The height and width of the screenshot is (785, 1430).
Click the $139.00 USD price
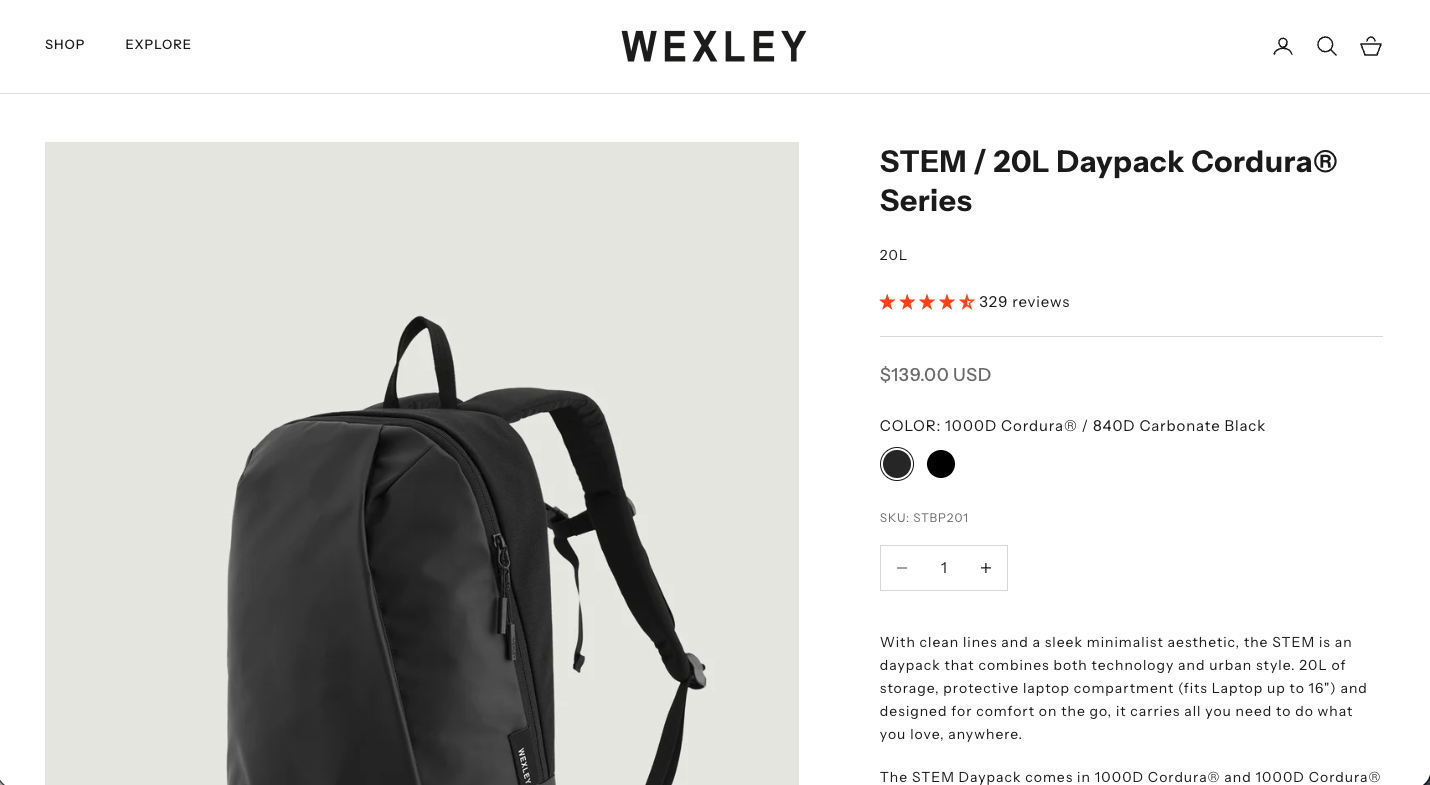(935, 375)
